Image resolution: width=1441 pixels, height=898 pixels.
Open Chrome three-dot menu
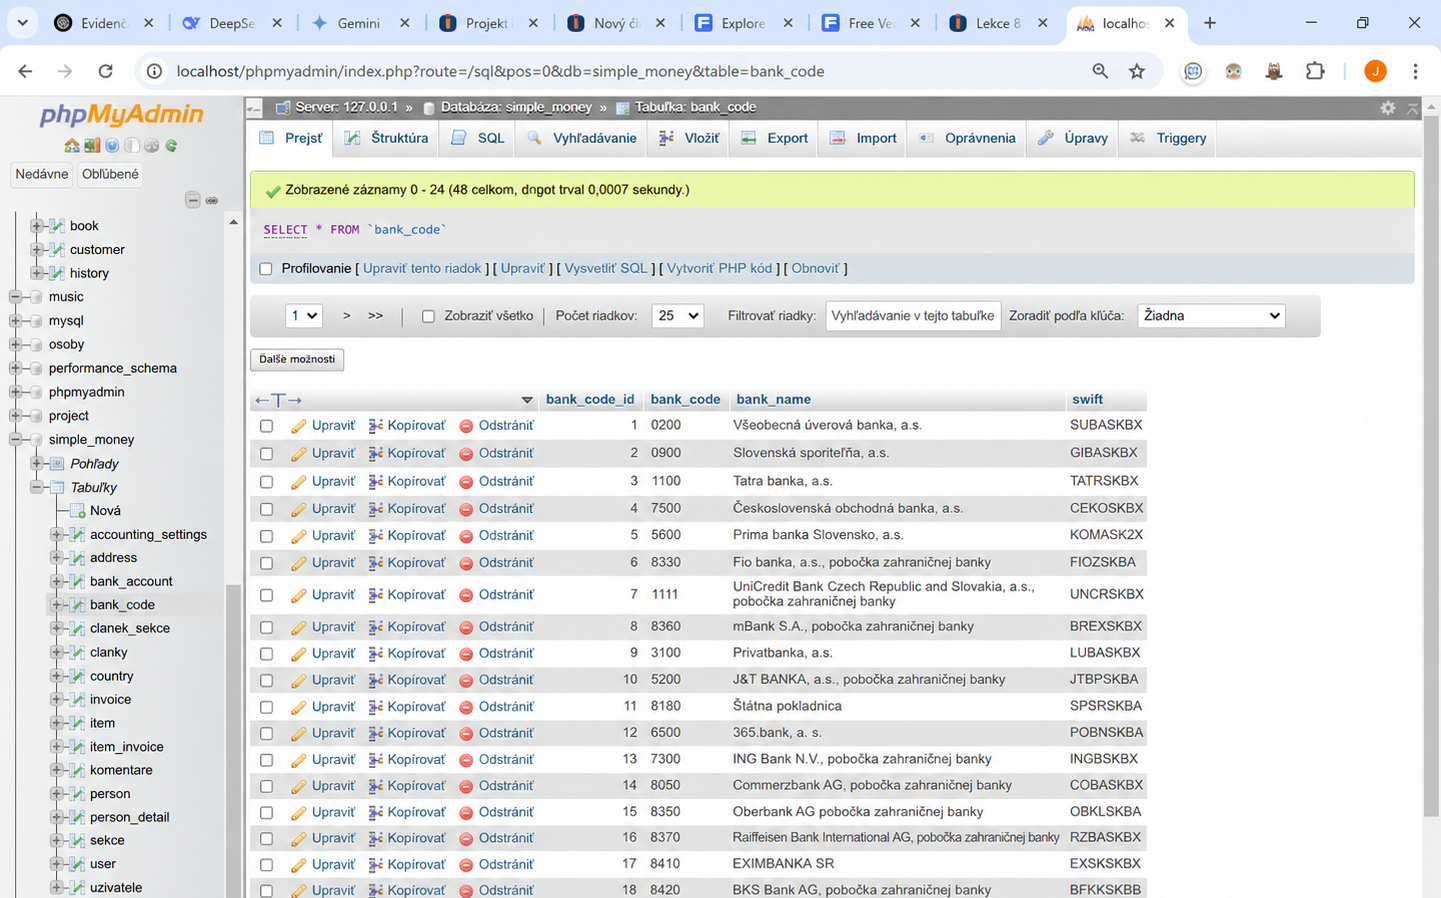coord(1415,71)
